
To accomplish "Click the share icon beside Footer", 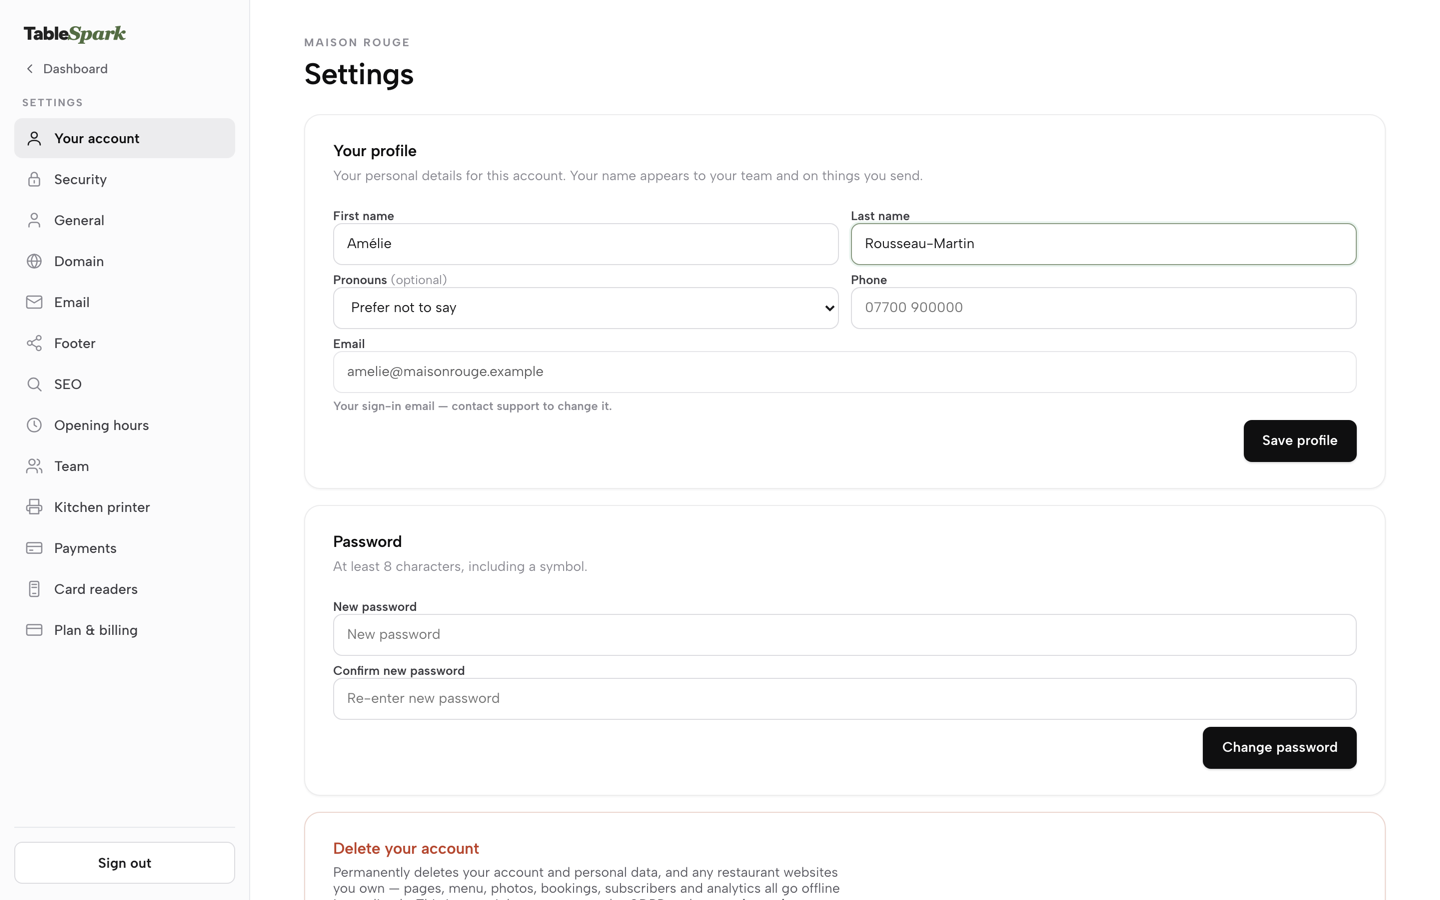I will coord(34,344).
